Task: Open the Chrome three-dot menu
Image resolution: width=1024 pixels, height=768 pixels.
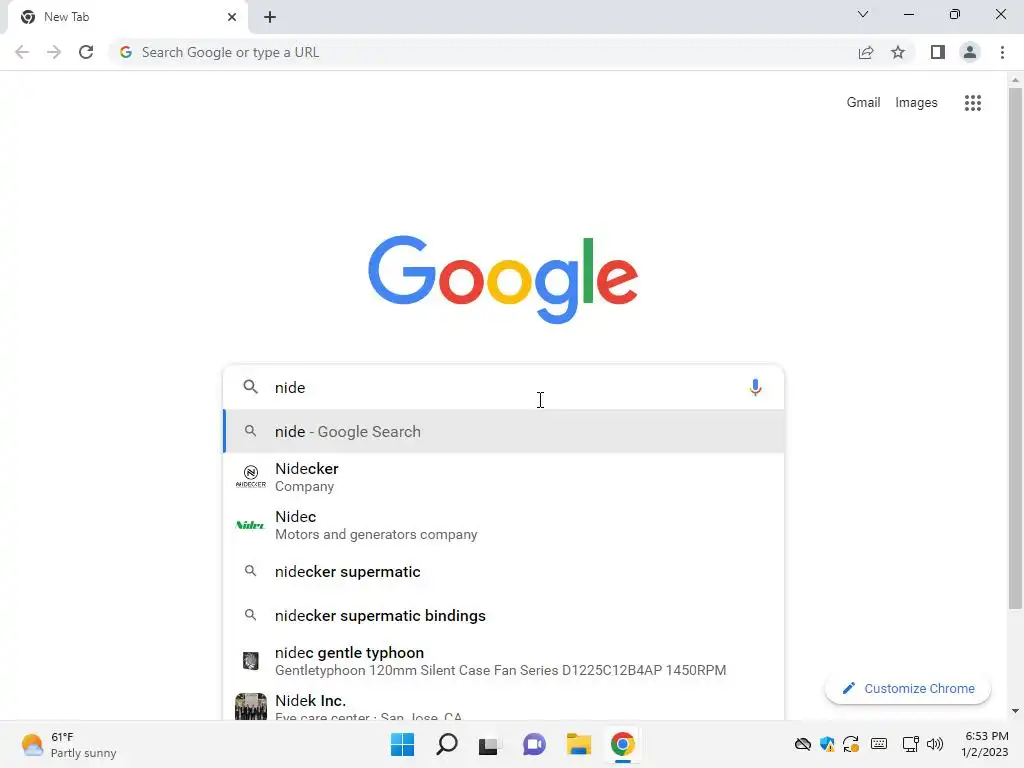Action: 1002,52
